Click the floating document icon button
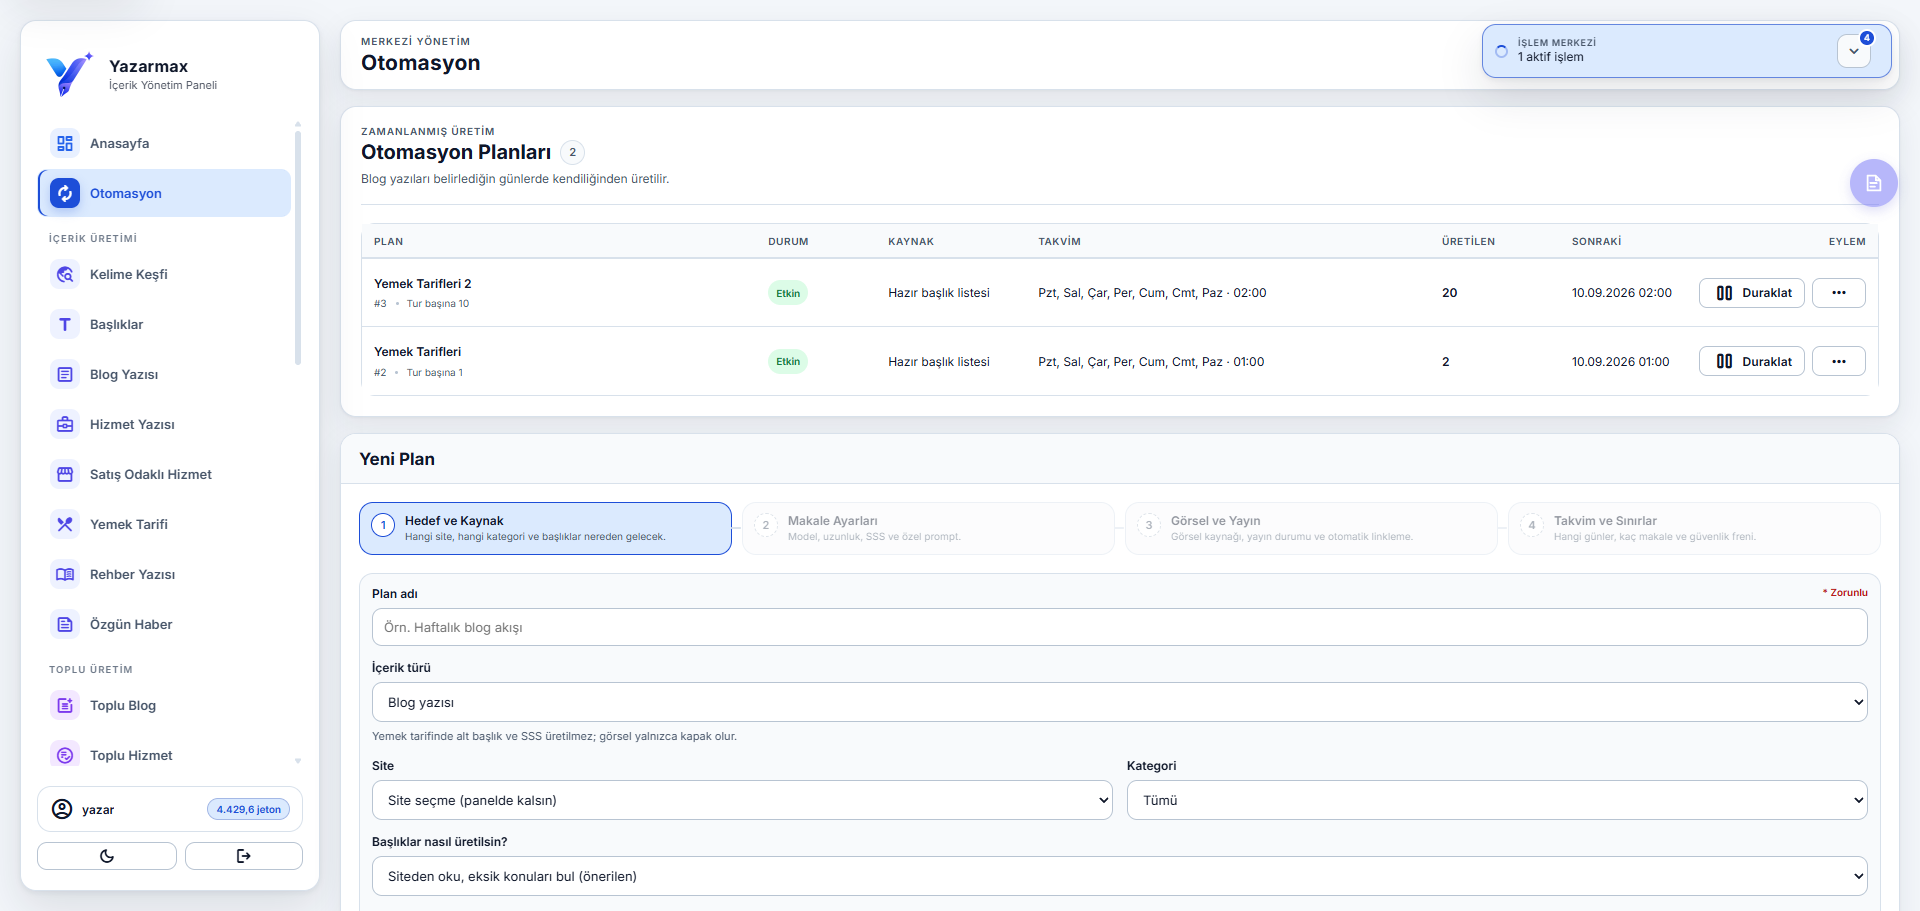1920x911 pixels. coord(1873,183)
